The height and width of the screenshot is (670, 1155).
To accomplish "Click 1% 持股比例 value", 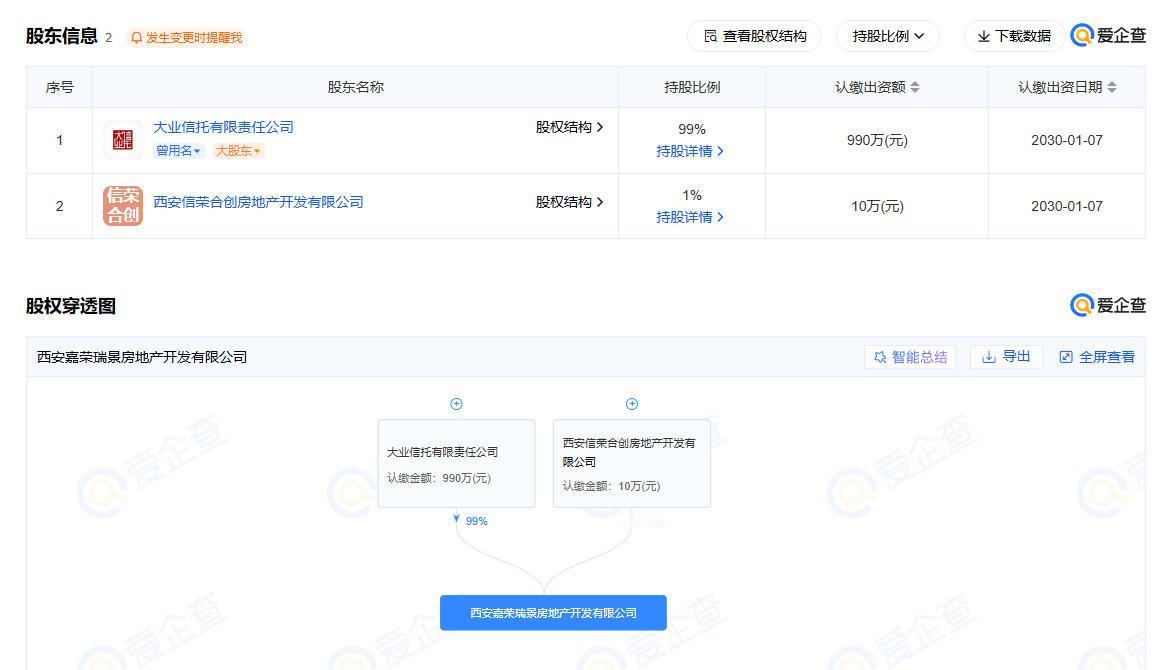I will tap(692, 195).
